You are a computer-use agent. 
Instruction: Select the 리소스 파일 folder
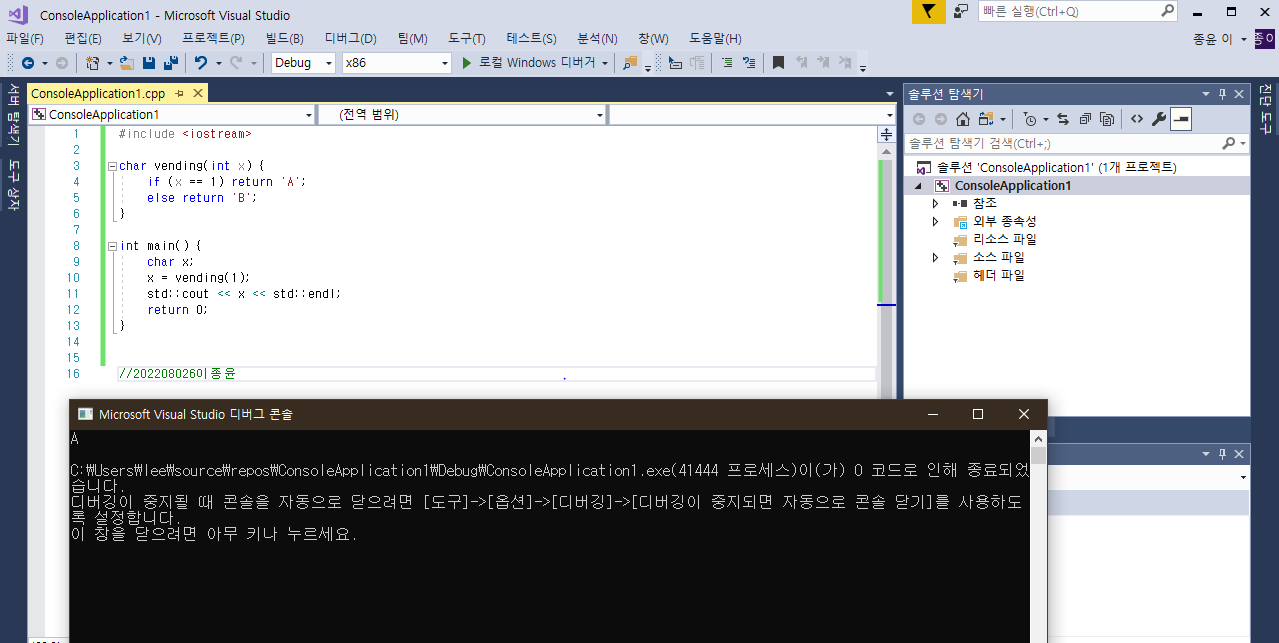(1005, 239)
